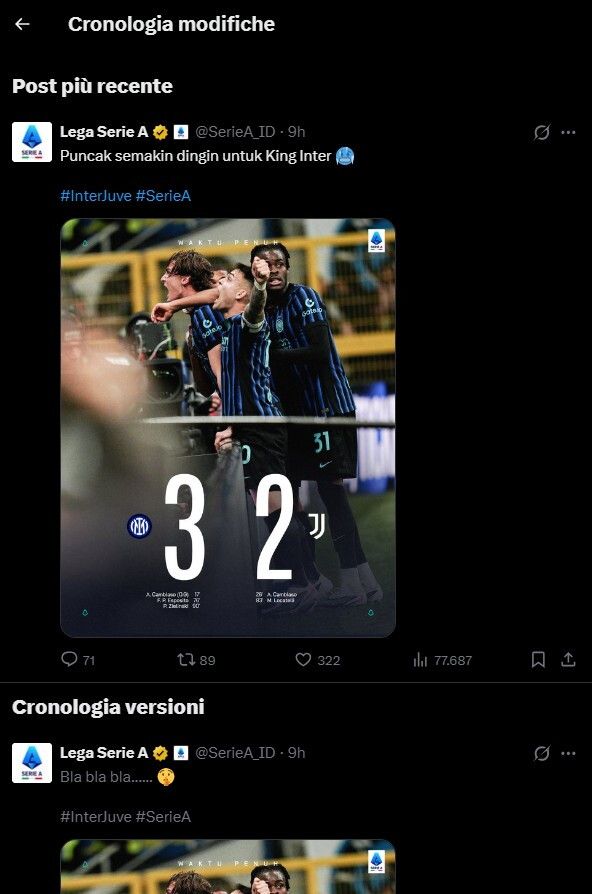Screen dimensions: 592x894
Task: Open the image in the older version post
Action: tap(228, 867)
